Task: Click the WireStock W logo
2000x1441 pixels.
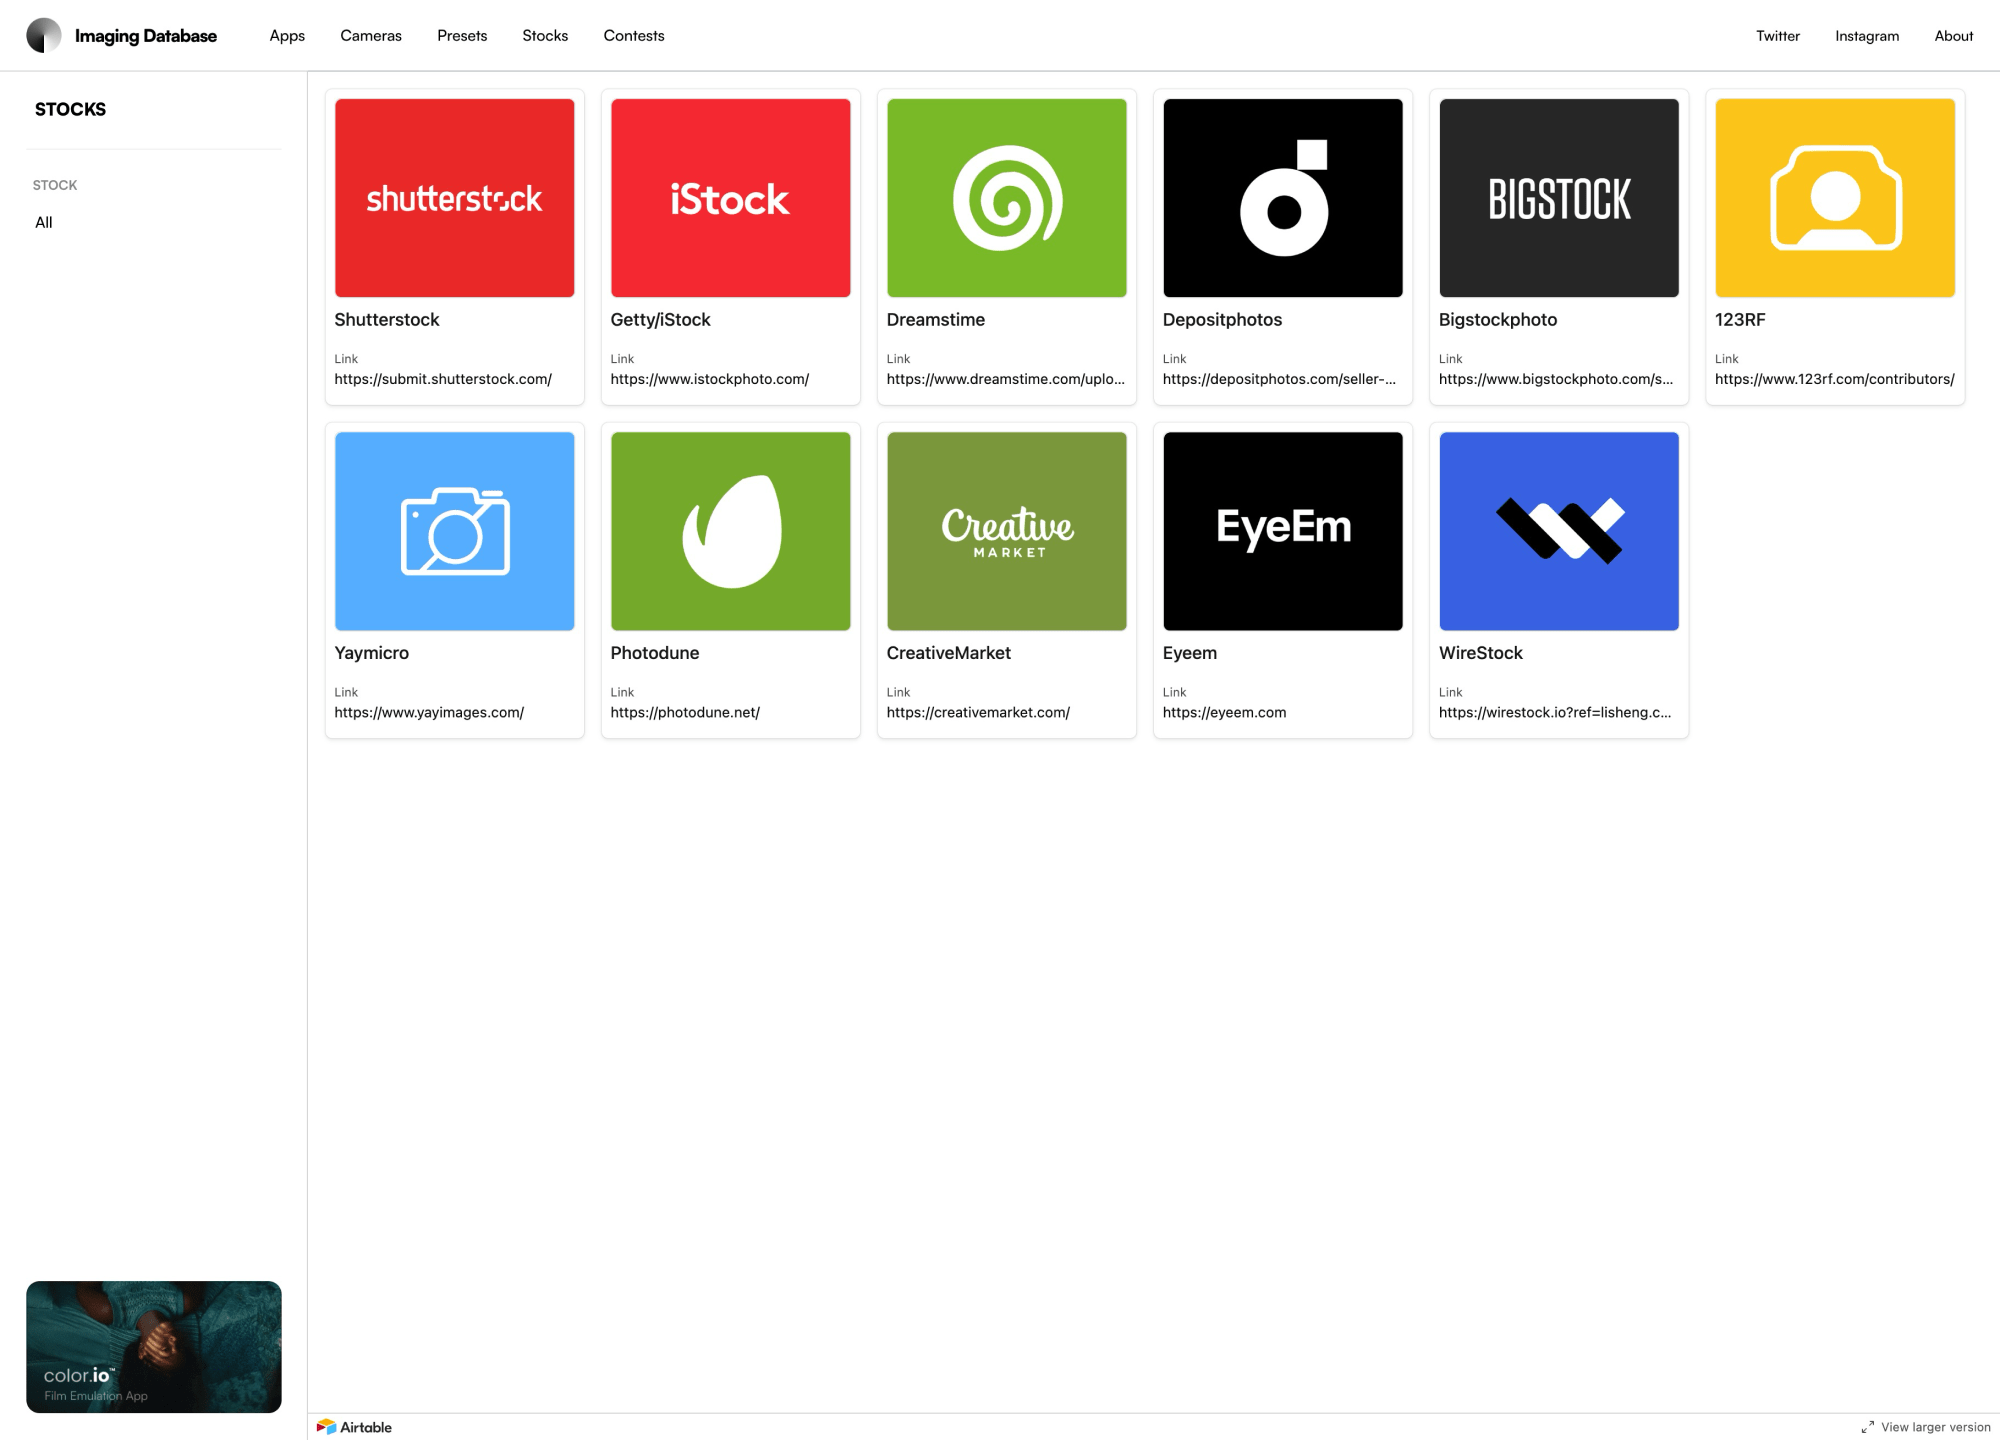Action: (x=1559, y=531)
